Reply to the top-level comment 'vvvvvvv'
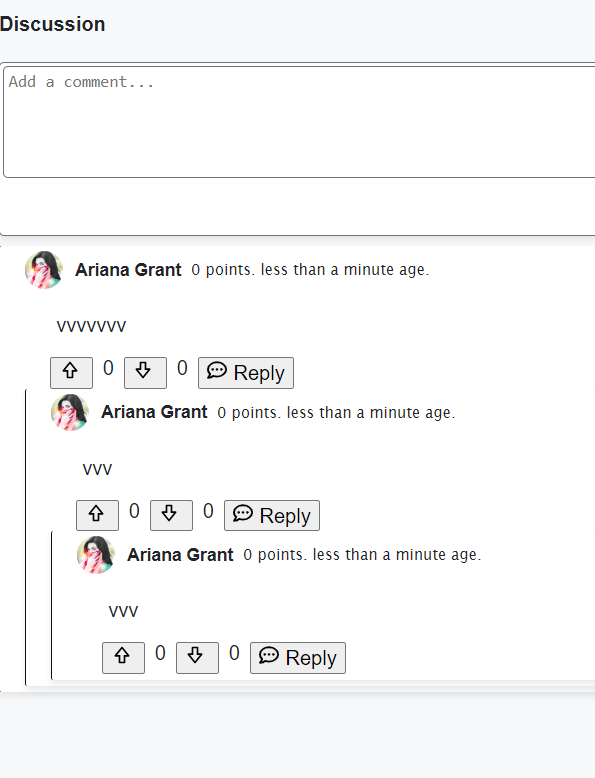 246,373
